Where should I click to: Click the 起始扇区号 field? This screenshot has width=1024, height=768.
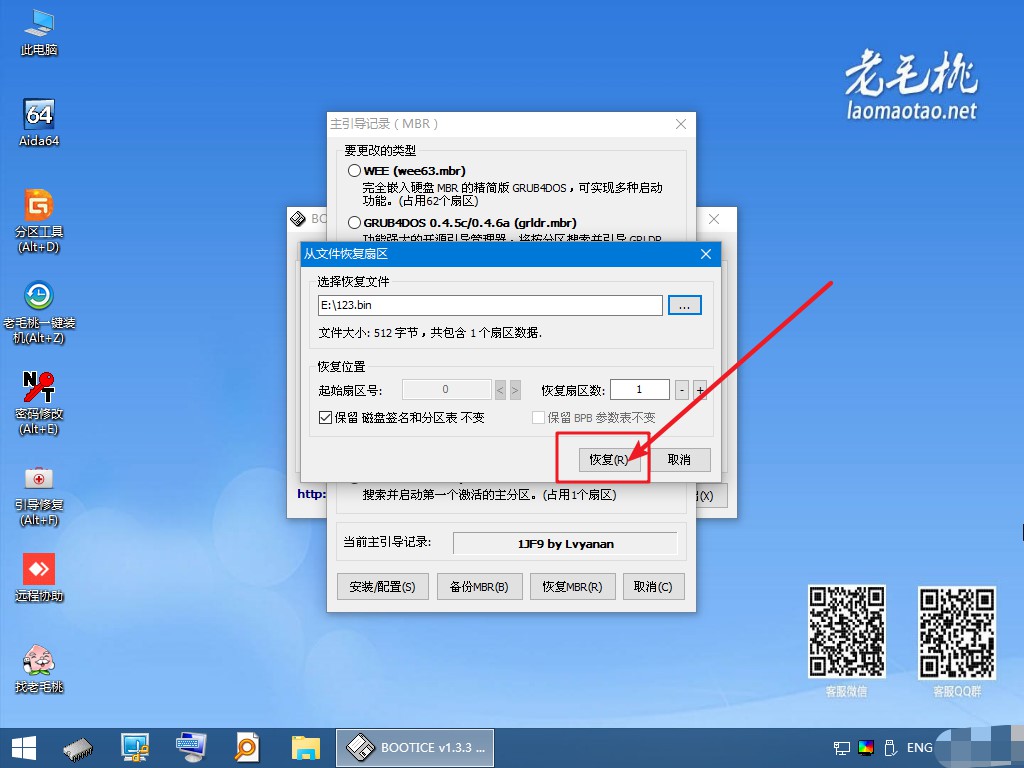[x=446, y=390]
